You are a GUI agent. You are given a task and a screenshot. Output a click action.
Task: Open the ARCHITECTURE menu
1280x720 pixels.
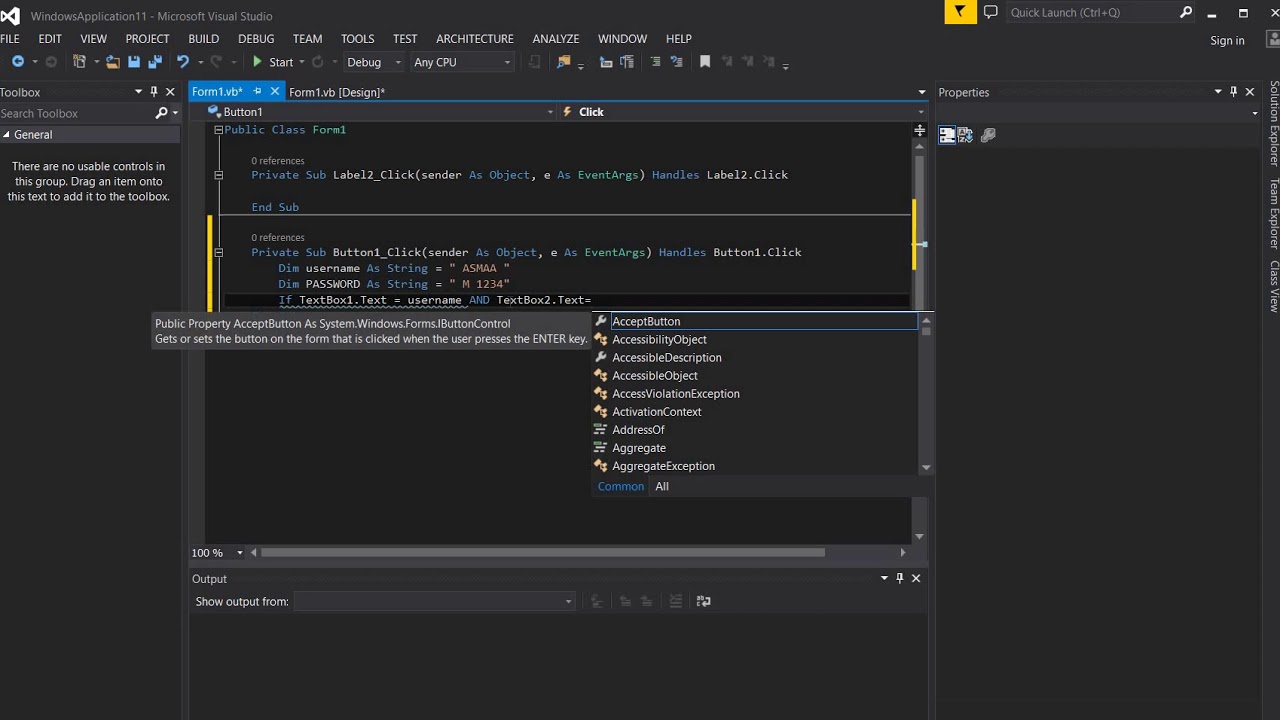coord(475,39)
